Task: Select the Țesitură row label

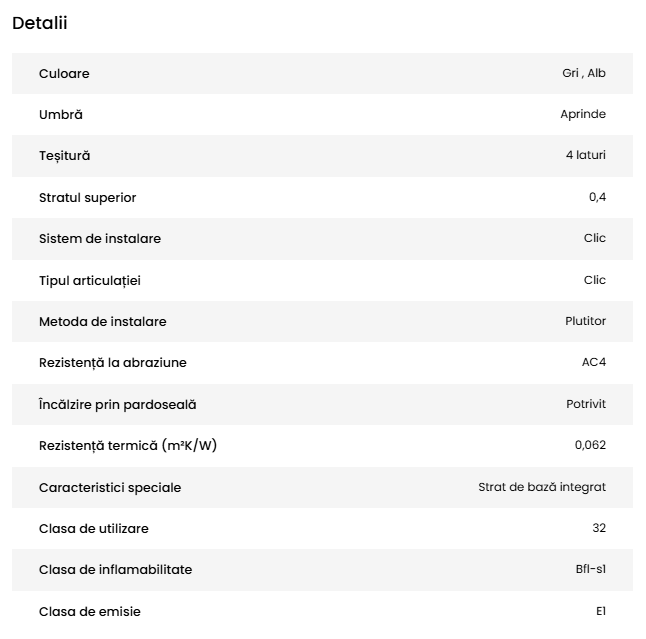Action: (x=64, y=155)
